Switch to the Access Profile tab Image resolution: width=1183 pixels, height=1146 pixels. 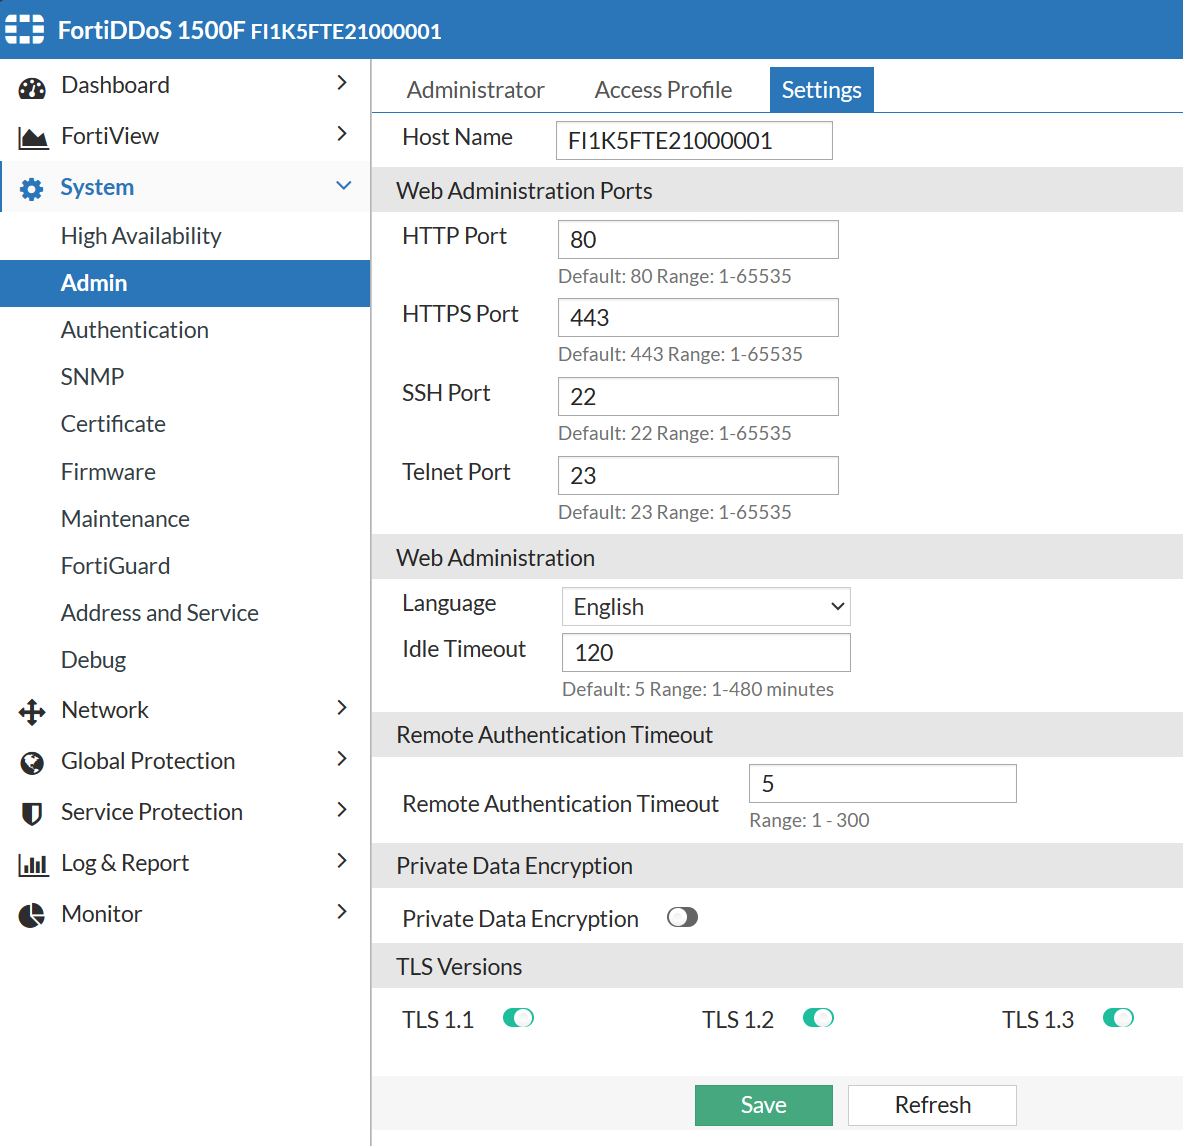tap(663, 90)
